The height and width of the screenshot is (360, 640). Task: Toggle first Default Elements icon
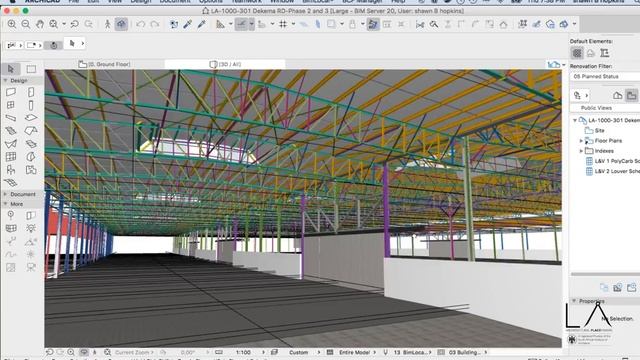click(577, 53)
